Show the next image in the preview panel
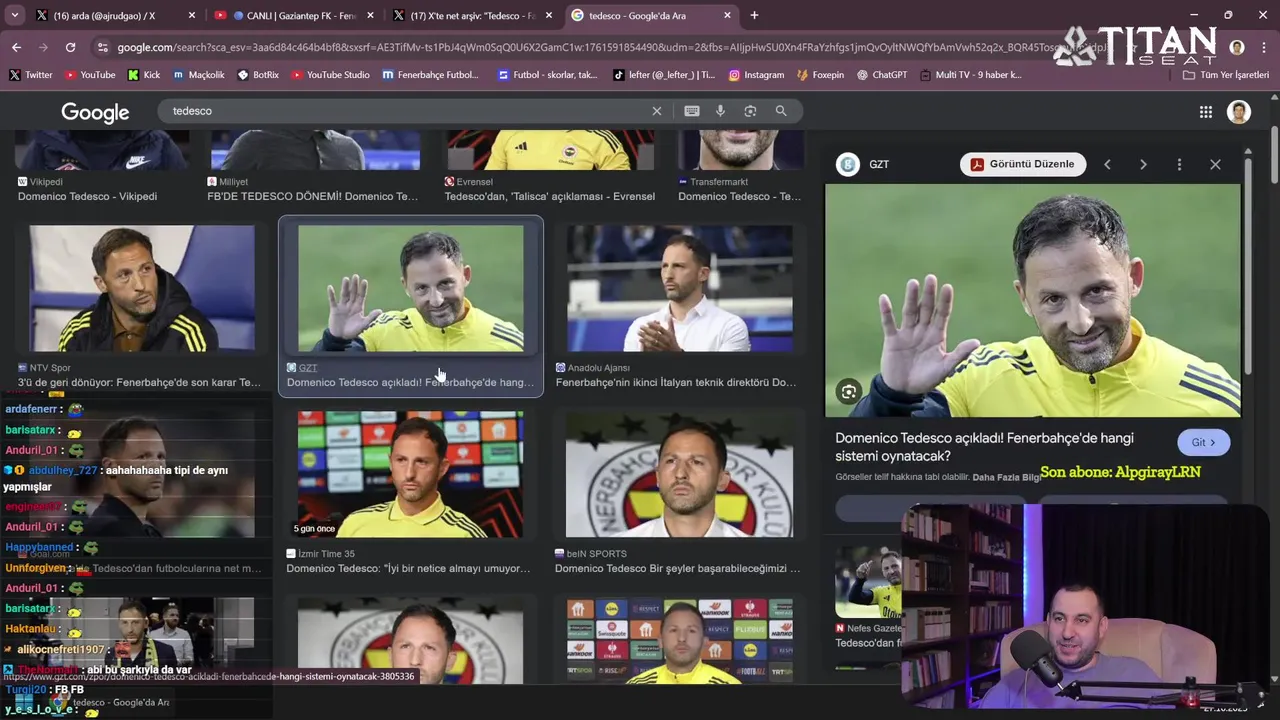This screenshot has width=1280, height=720. 1143,164
